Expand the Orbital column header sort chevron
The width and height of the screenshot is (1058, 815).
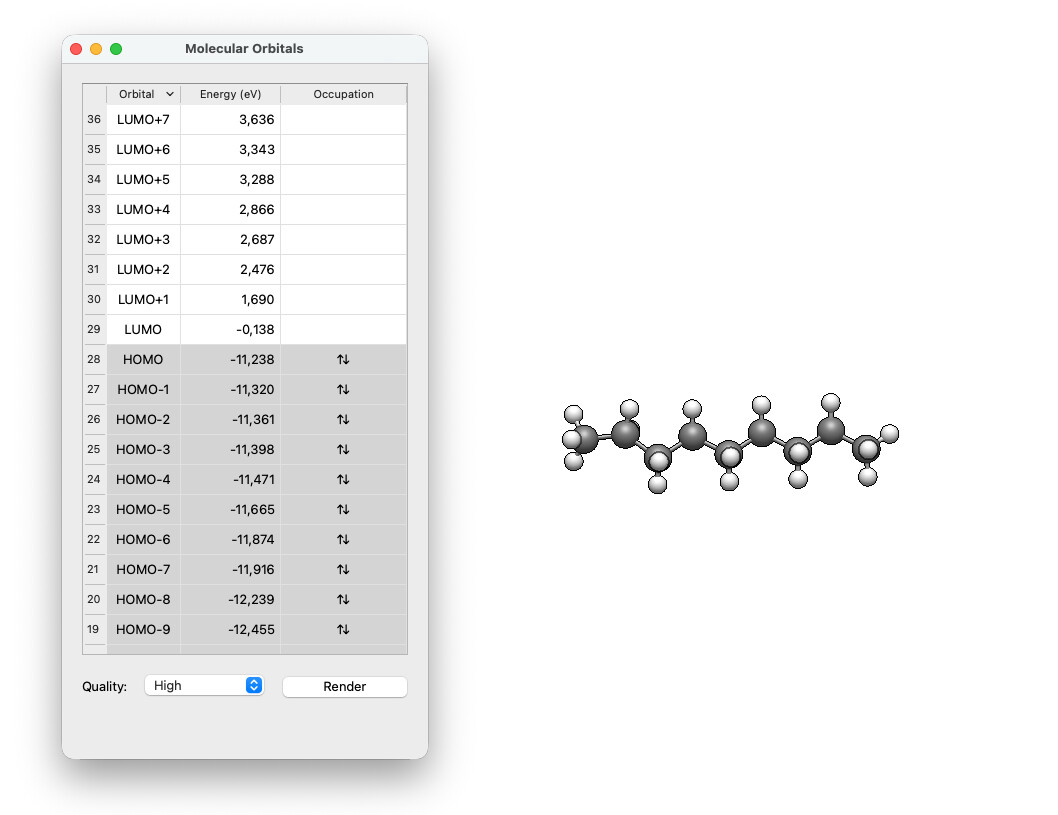(x=170, y=94)
